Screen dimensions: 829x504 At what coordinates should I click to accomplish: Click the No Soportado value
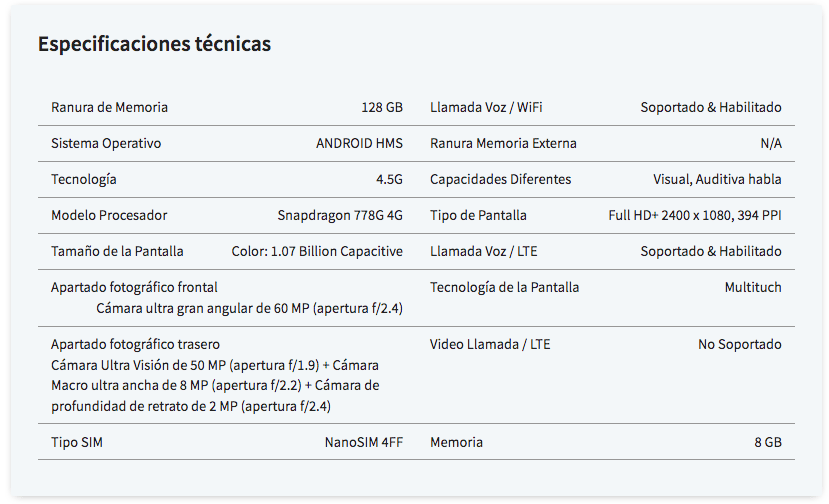(x=740, y=344)
